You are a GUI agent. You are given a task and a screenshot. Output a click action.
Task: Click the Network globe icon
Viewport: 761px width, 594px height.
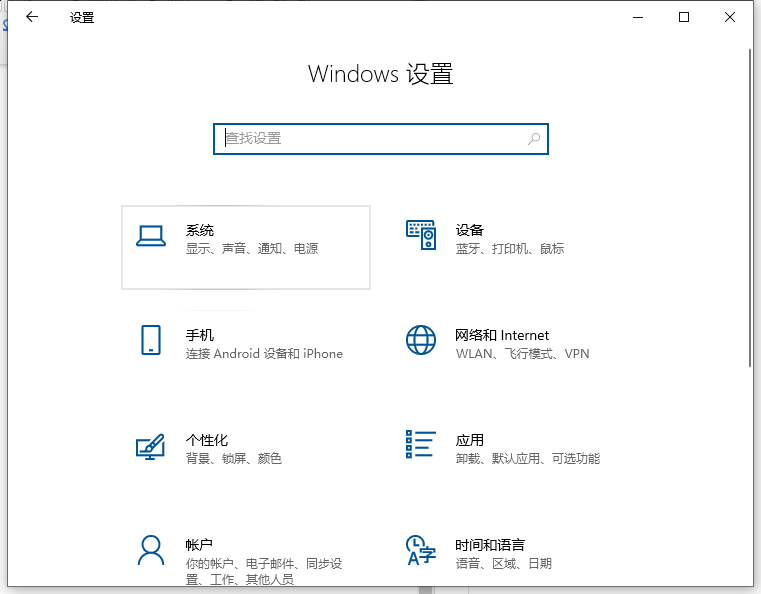tap(421, 340)
